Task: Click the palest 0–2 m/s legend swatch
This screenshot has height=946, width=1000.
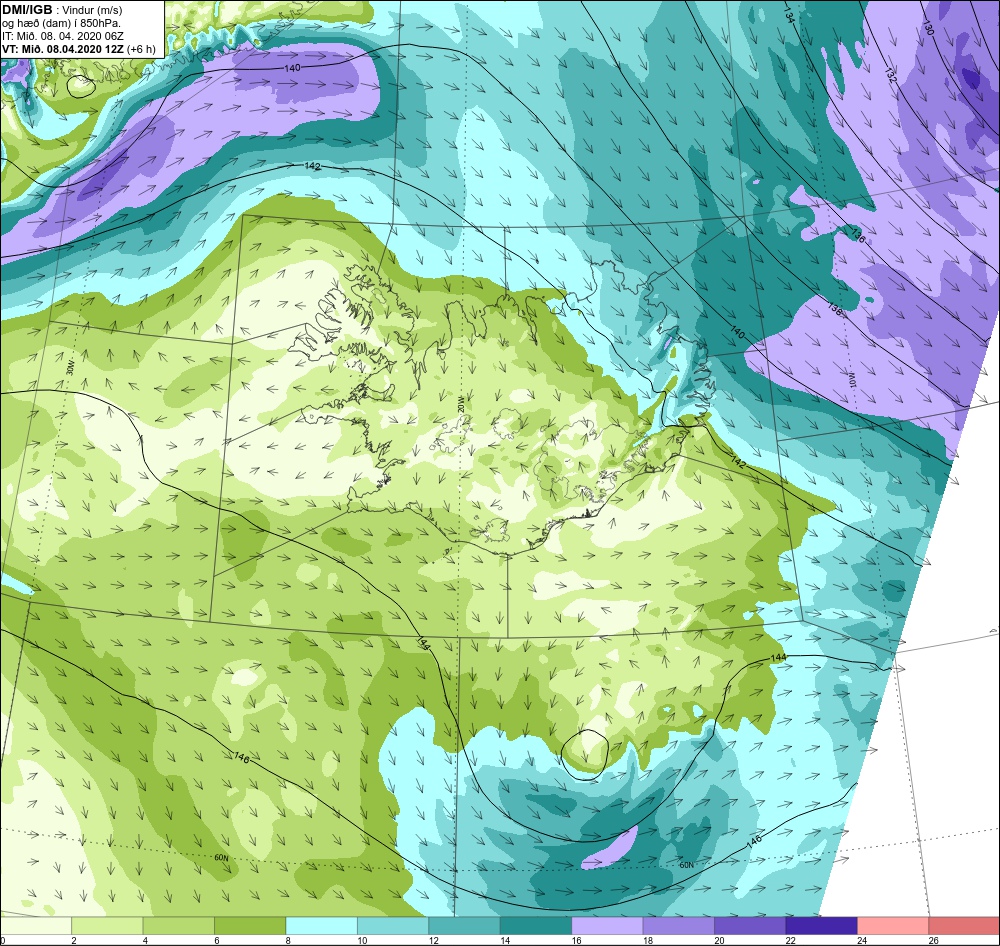Action: click(x=36, y=925)
